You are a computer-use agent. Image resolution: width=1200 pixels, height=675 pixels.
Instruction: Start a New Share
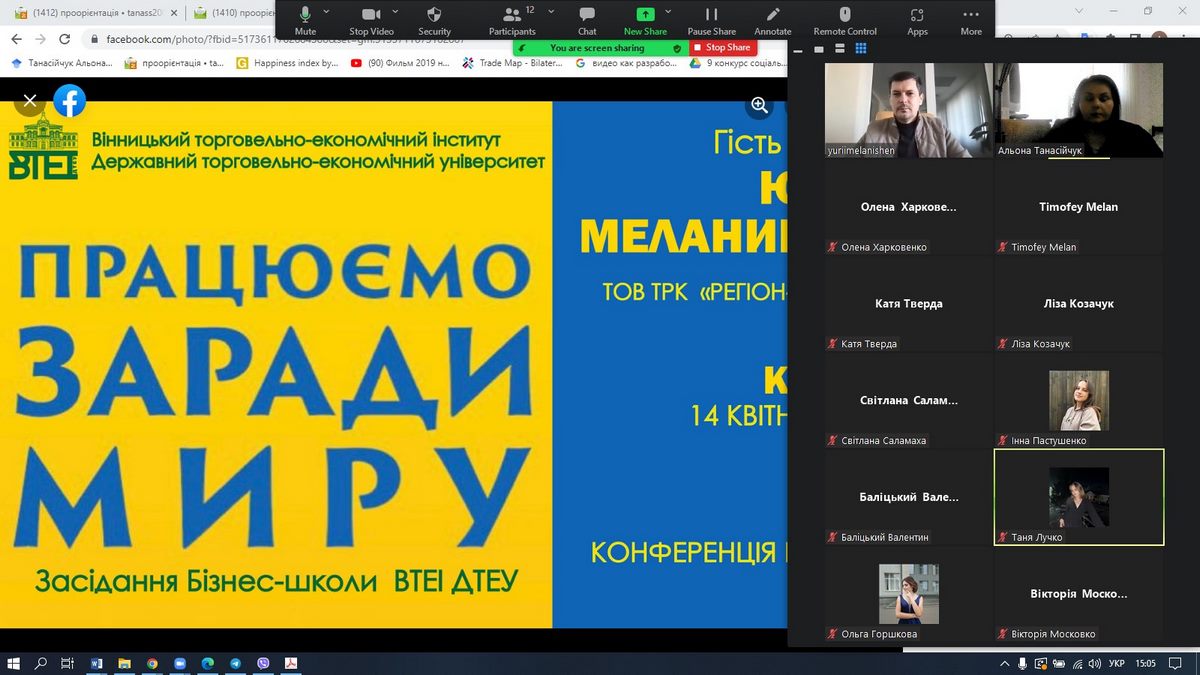point(645,16)
